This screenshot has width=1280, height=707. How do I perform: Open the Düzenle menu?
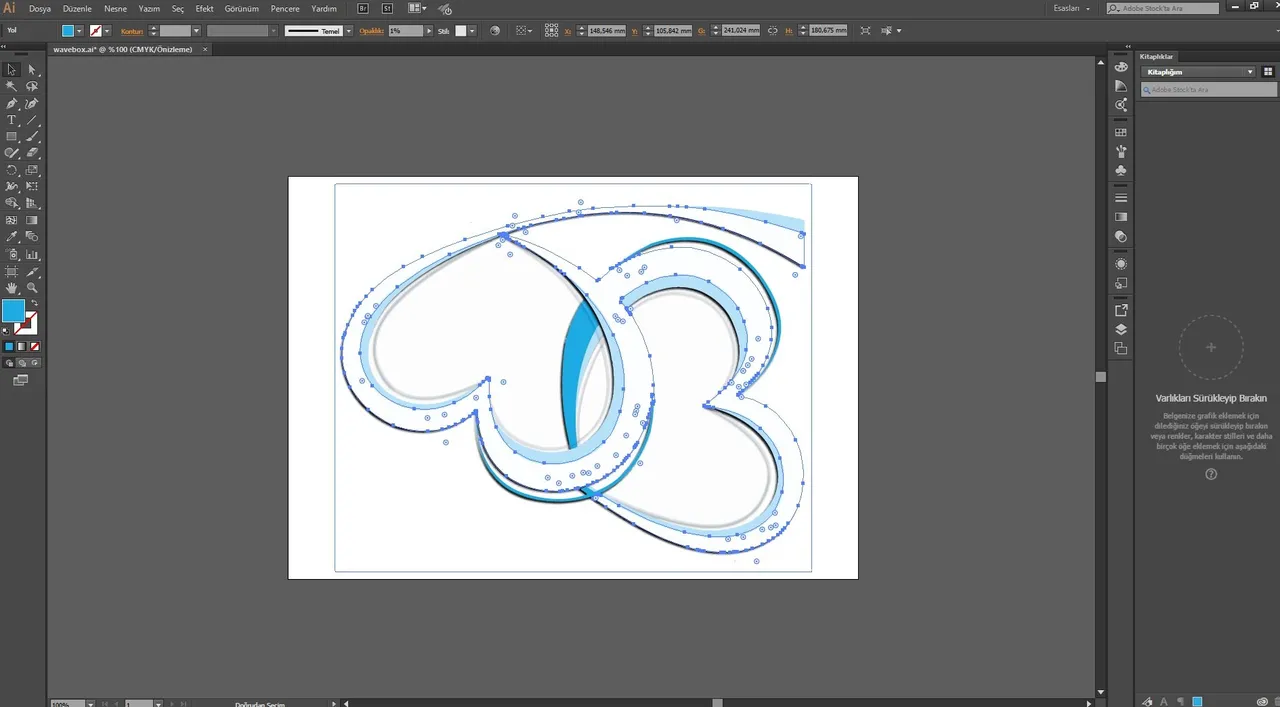(77, 8)
